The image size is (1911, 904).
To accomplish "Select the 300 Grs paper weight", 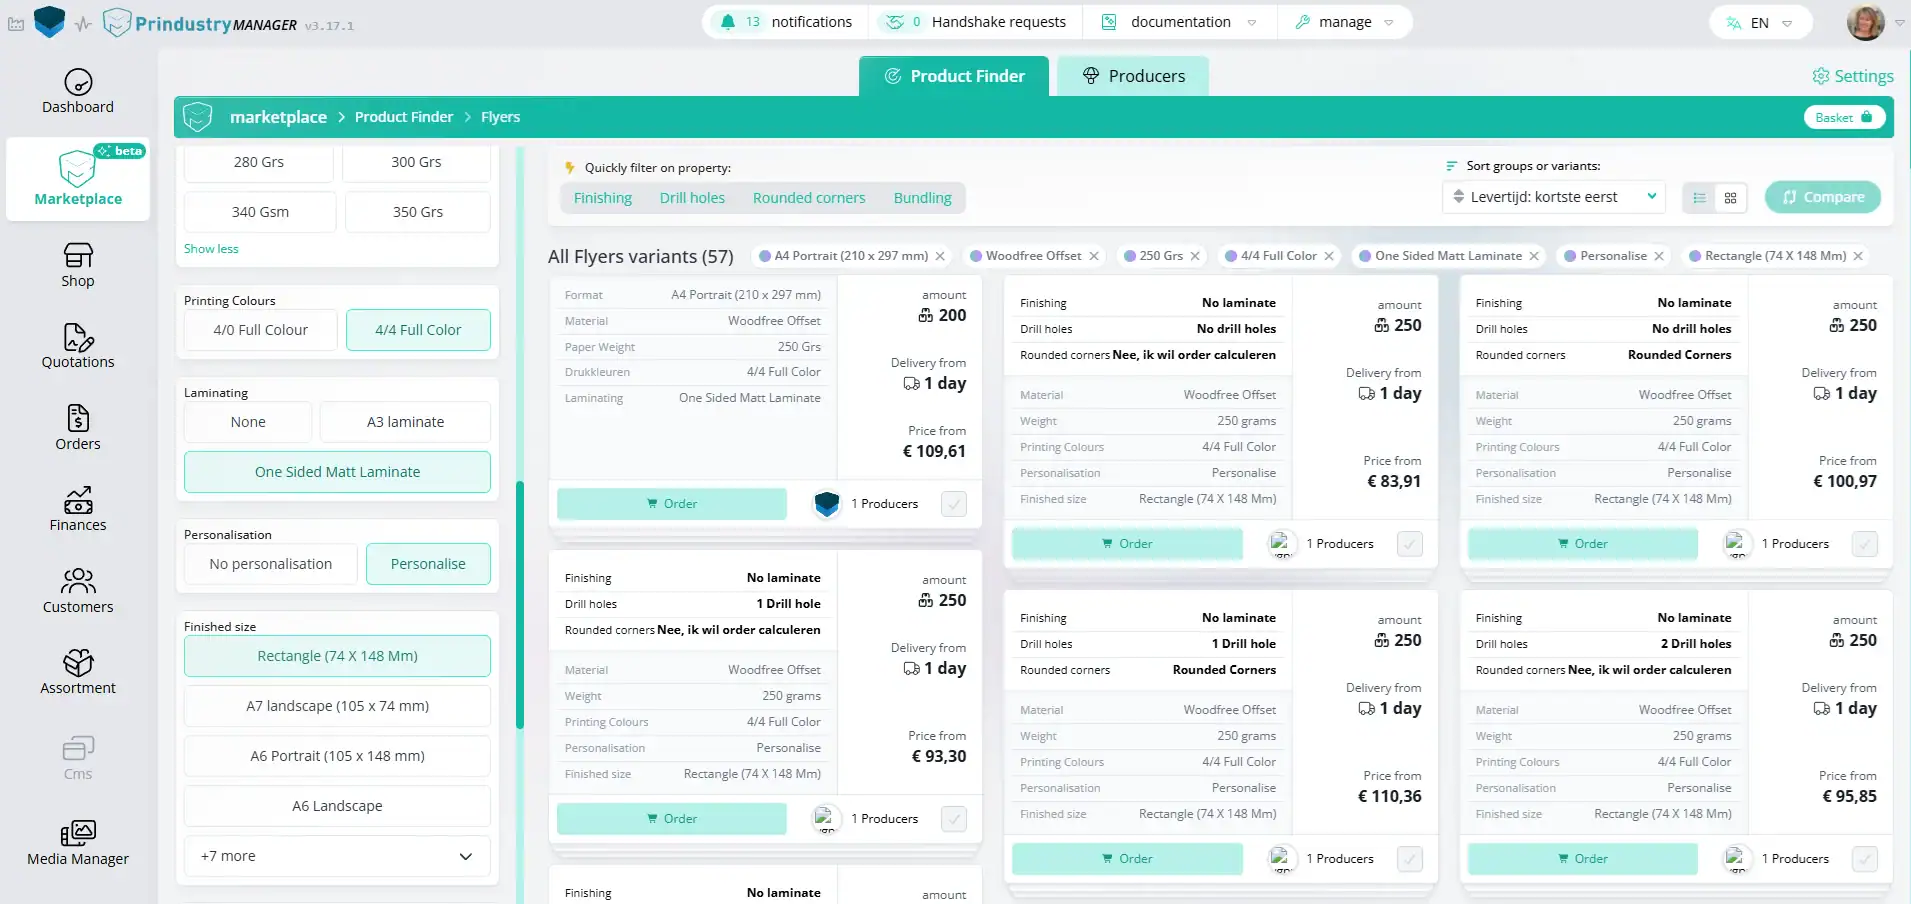I will point(416,162).
